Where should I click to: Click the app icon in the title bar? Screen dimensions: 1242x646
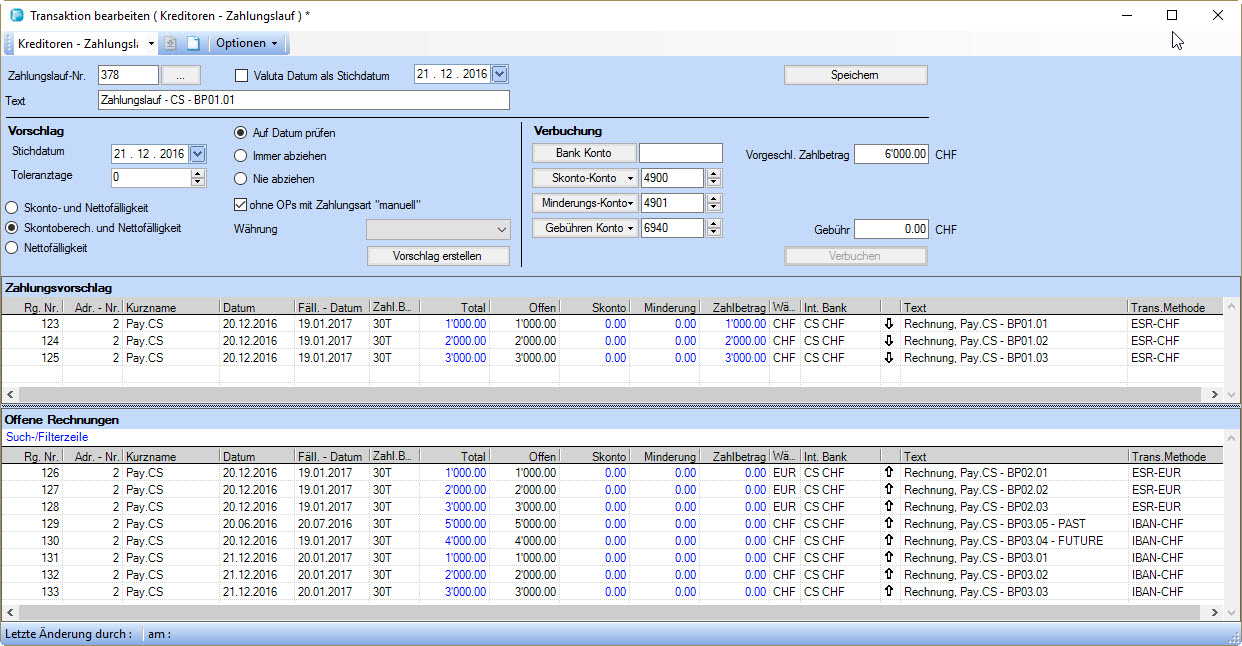click(x=16, y=15)
